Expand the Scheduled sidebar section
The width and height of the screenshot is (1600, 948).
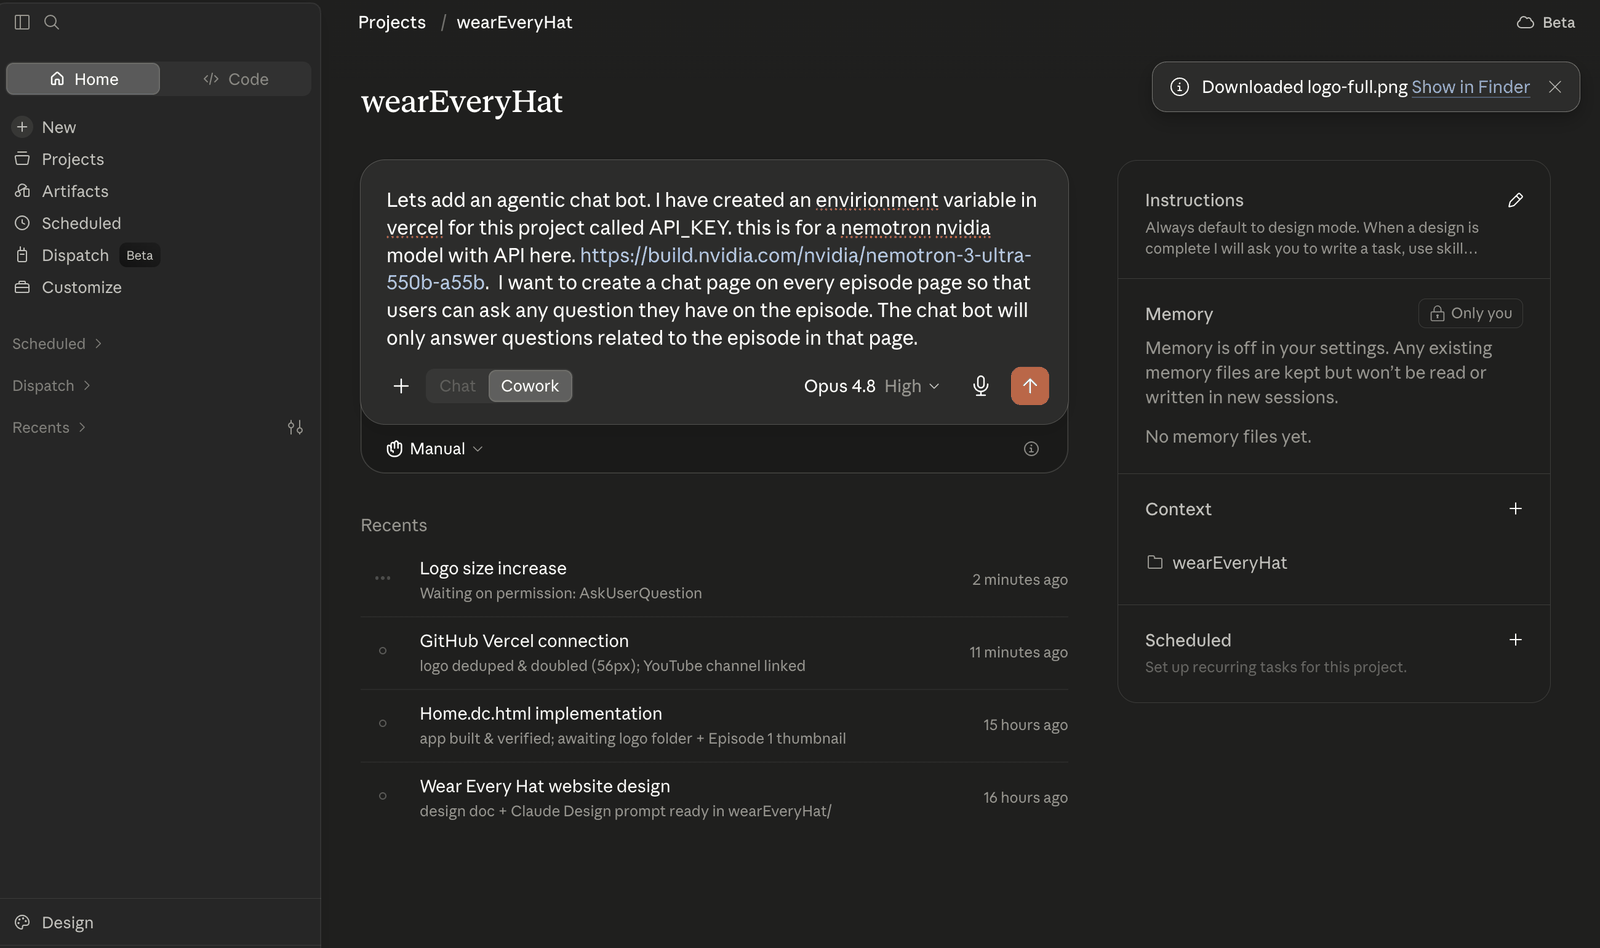pyautogui.click(x=57, y=343)
